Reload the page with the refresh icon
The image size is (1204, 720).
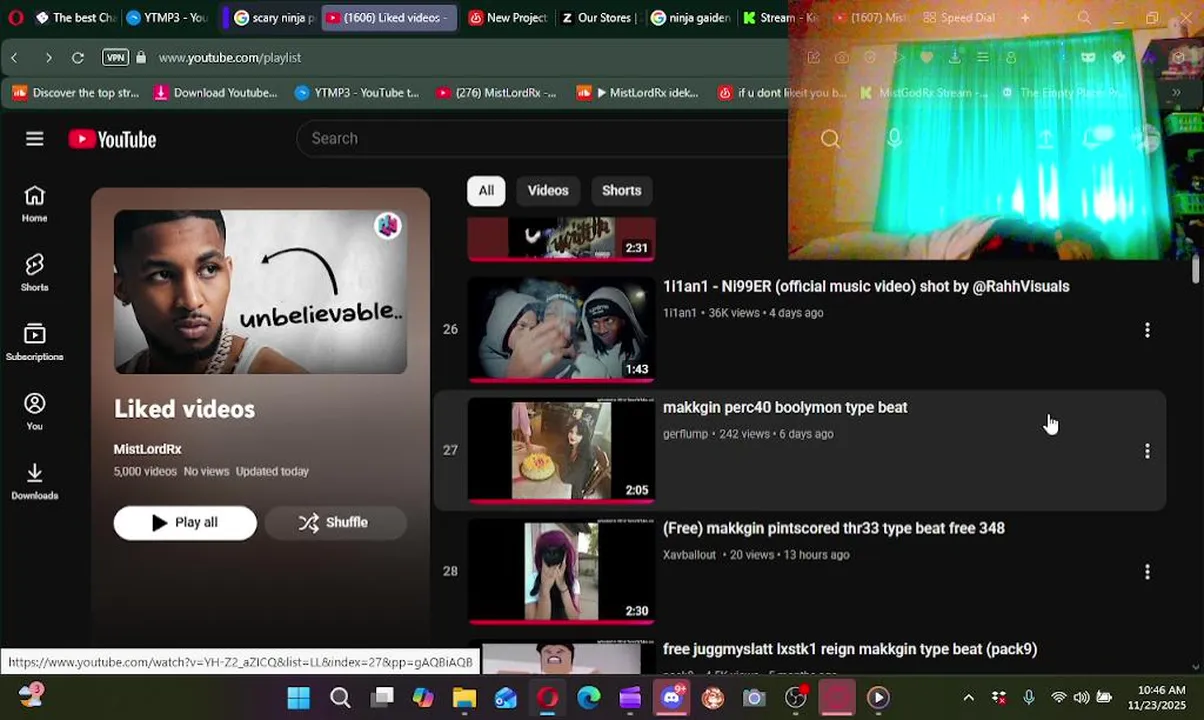pyautogui.click(x=78, y=58)
